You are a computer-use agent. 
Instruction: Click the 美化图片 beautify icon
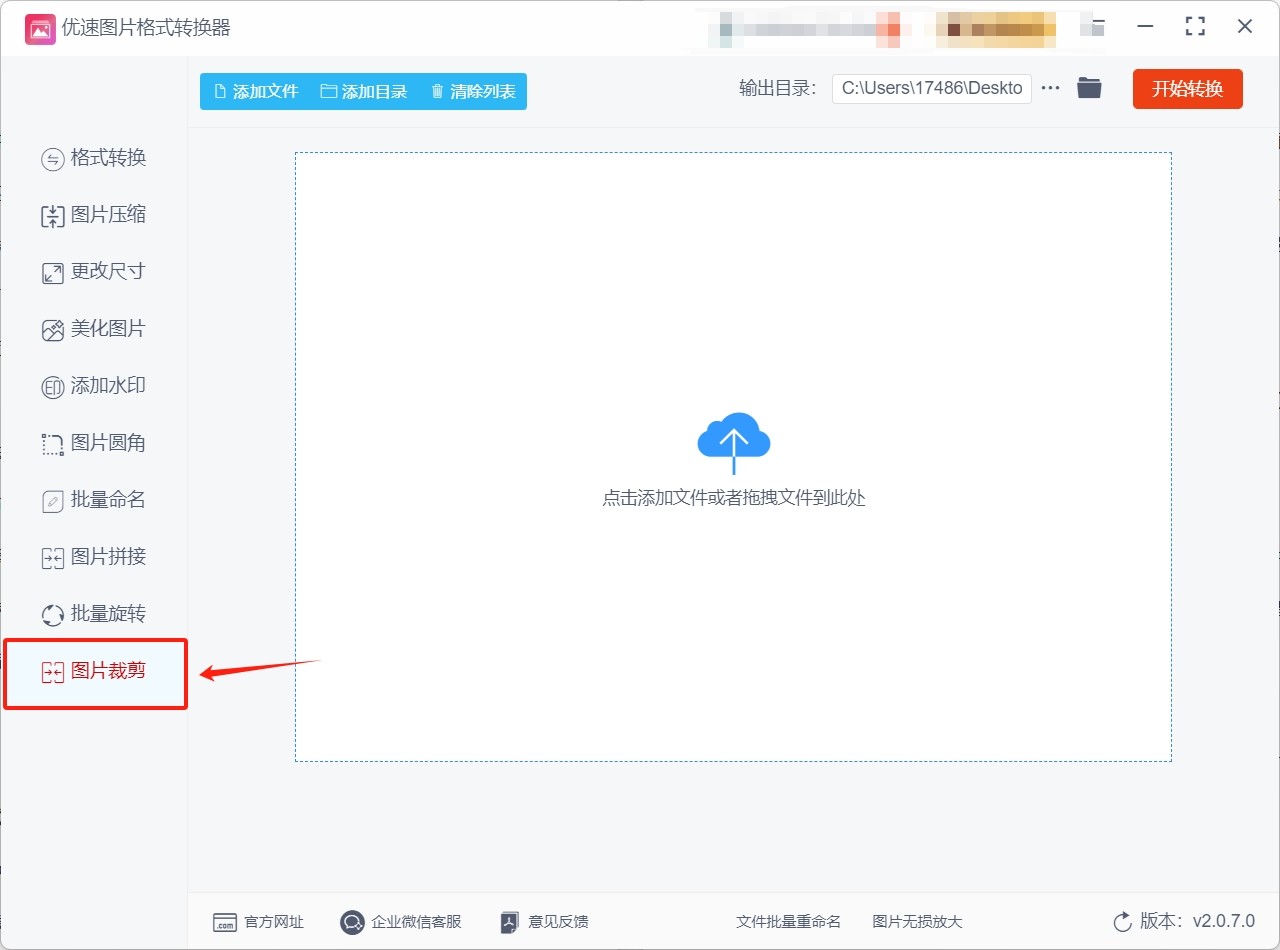[52, 330]
